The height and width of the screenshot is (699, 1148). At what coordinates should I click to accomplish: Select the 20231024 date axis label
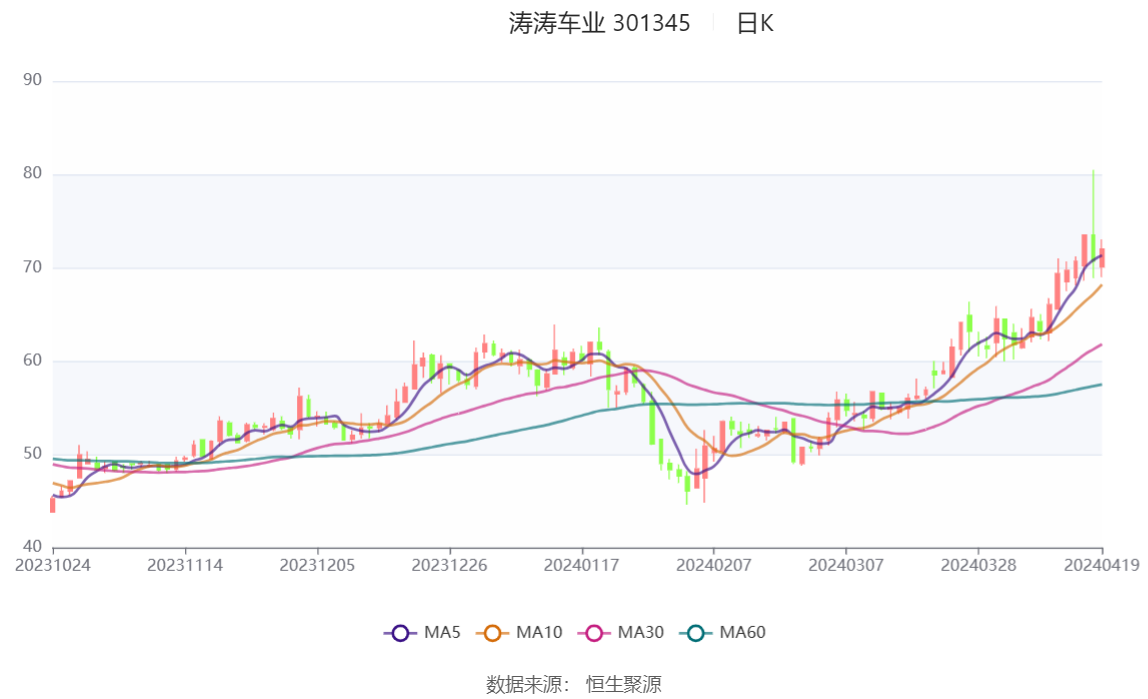click(53, 566)
